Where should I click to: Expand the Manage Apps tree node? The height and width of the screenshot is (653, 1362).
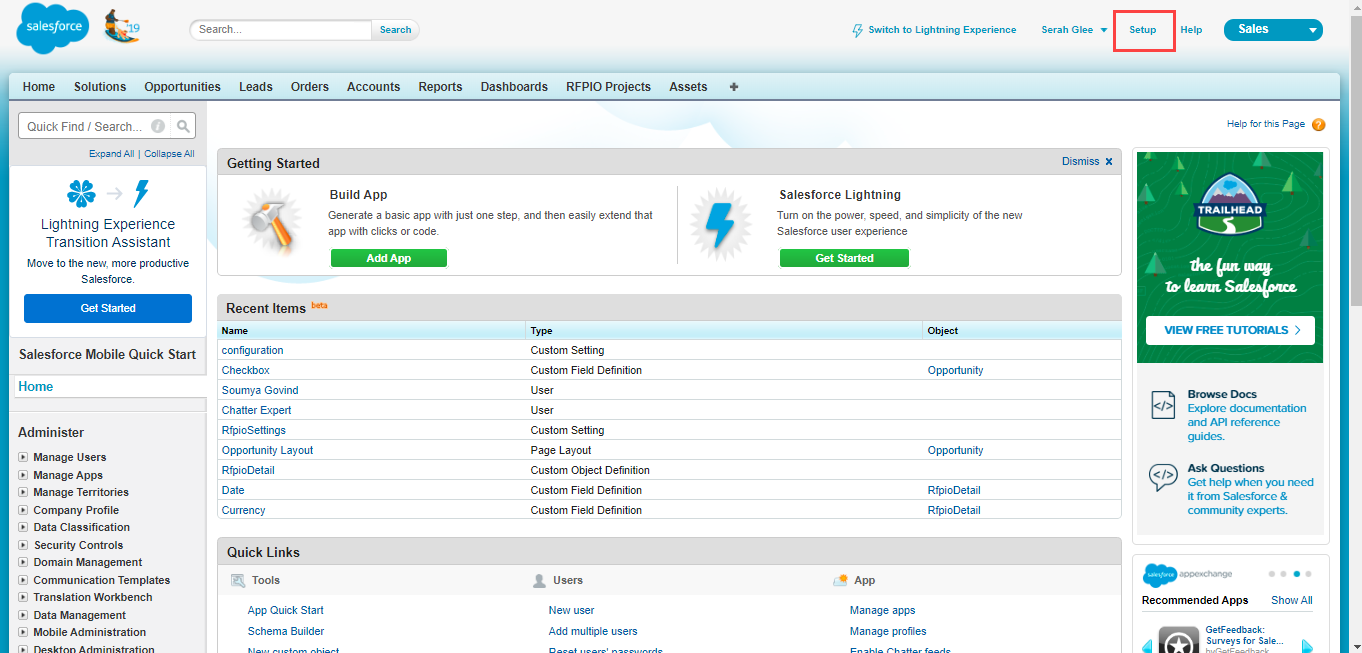[24, 475]
